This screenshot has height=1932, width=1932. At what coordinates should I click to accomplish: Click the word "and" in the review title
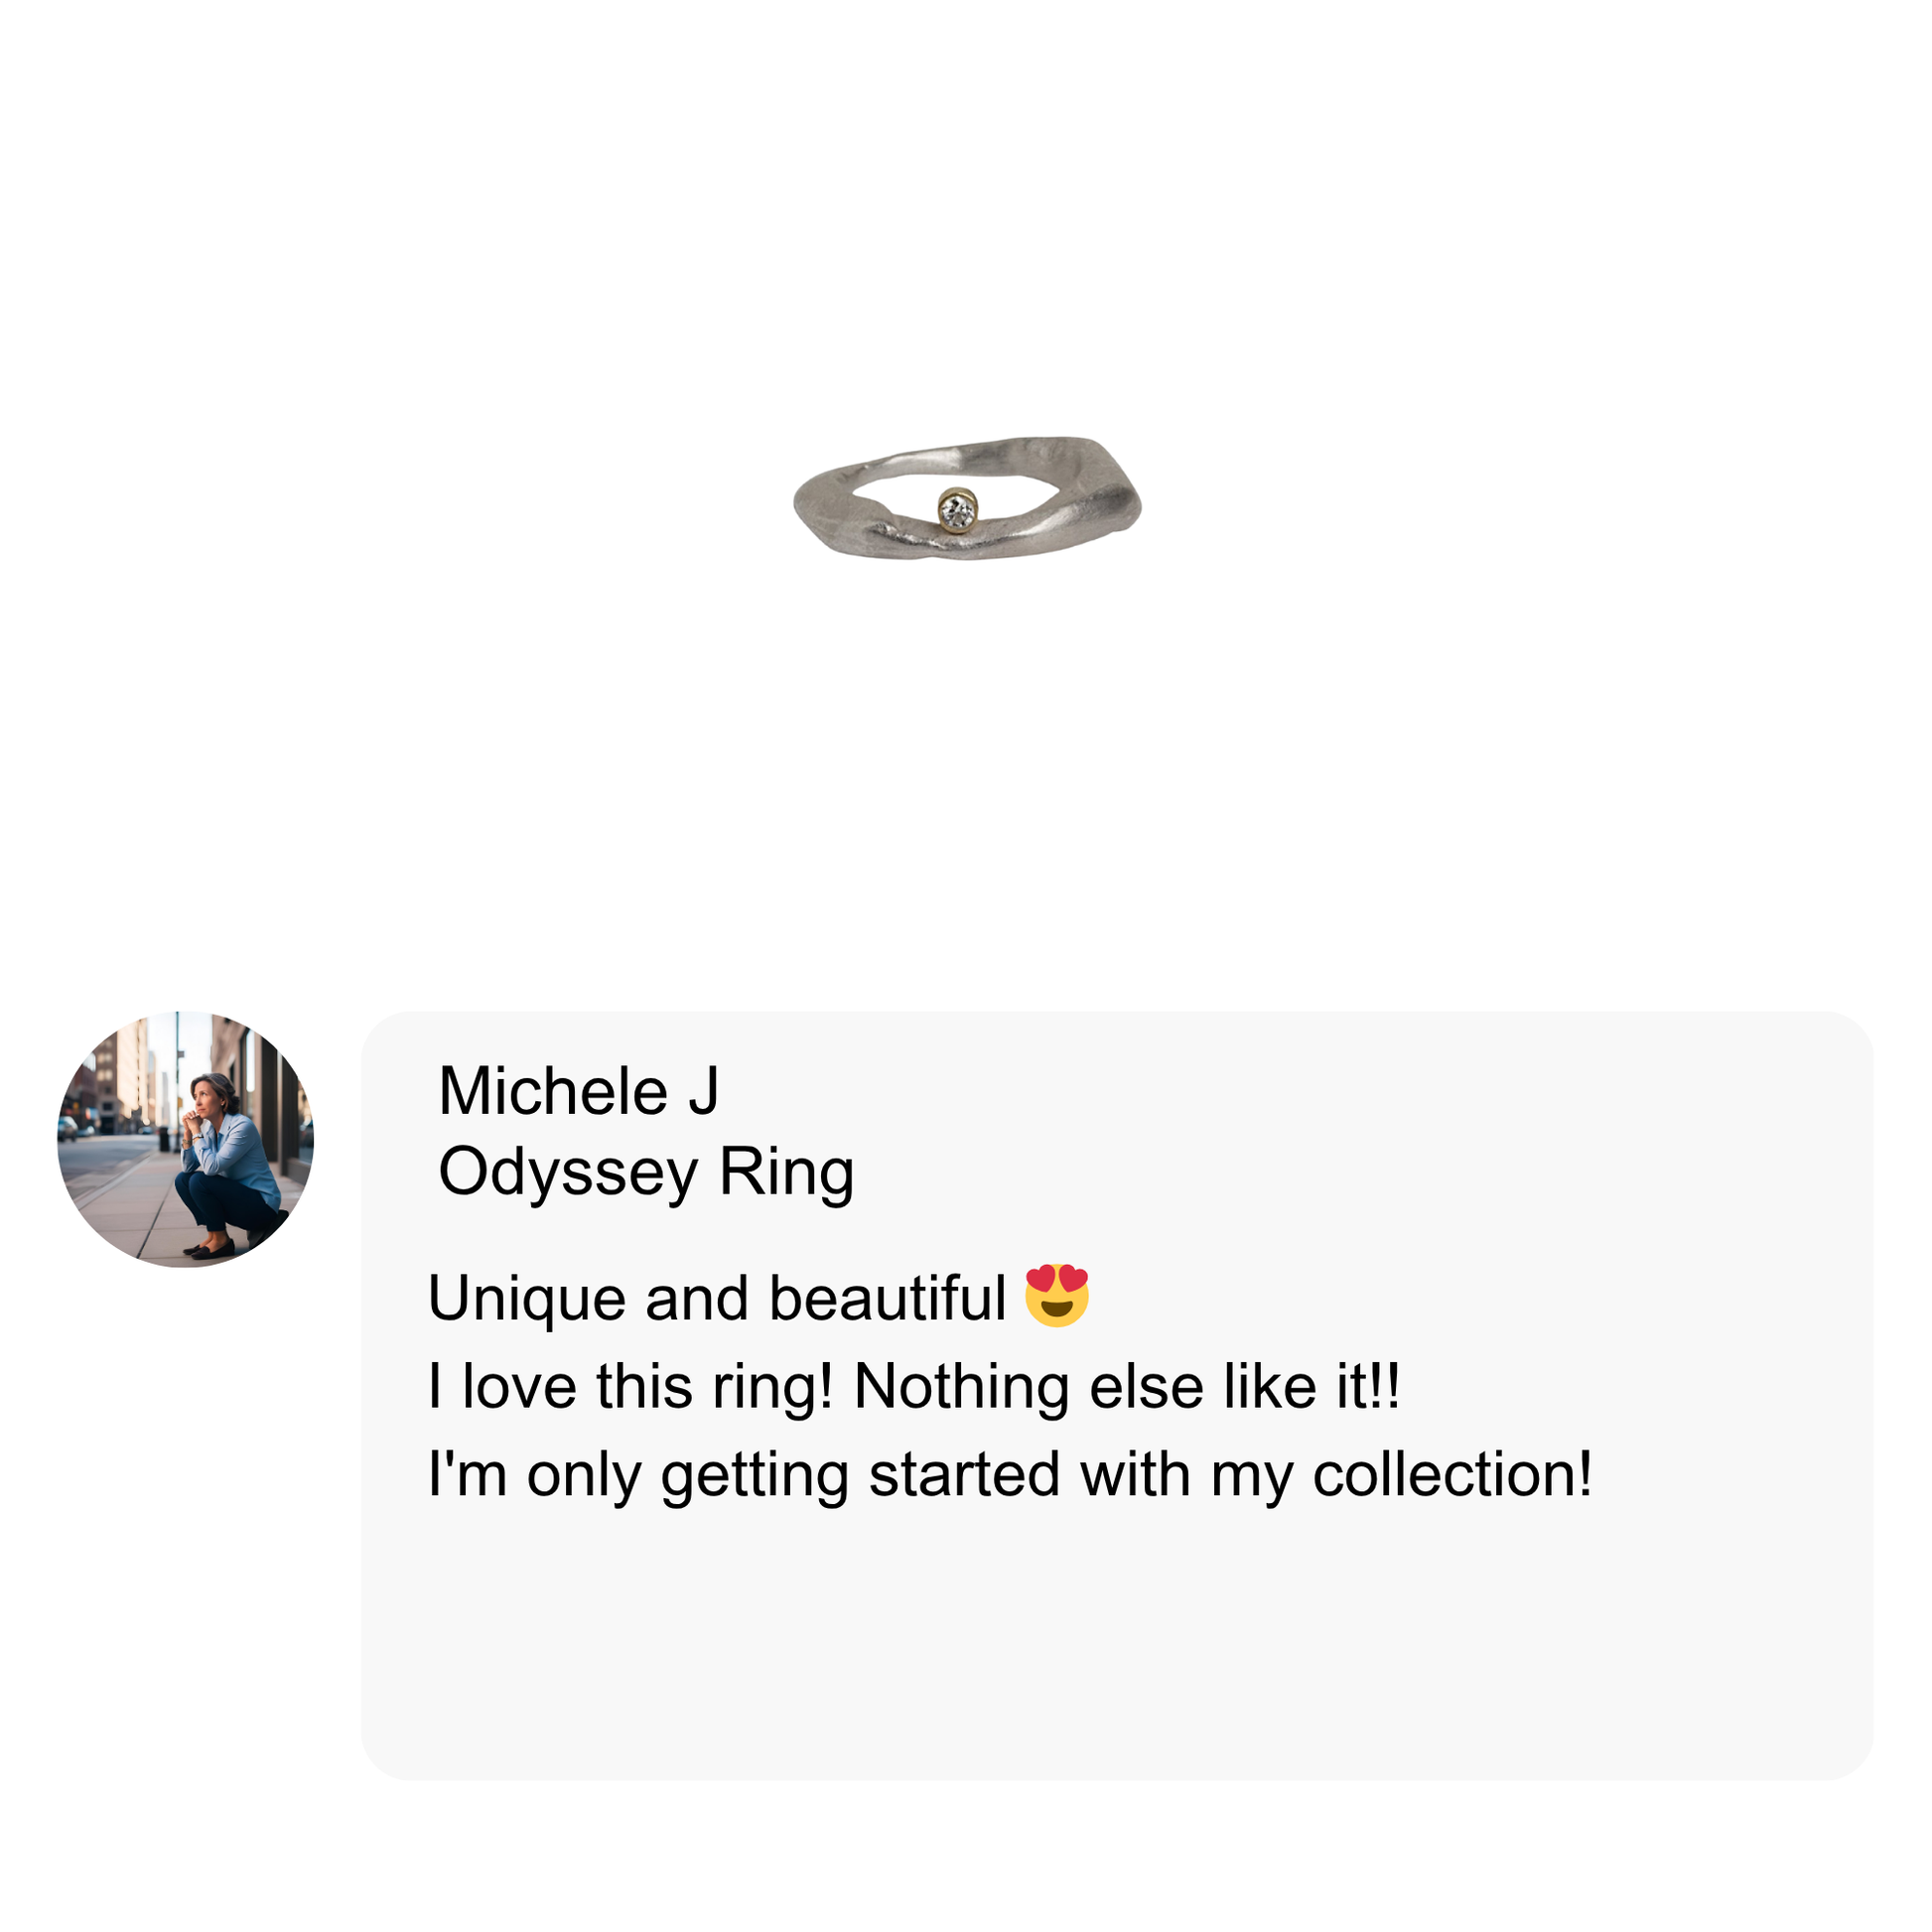click(x=696, y=1299)
